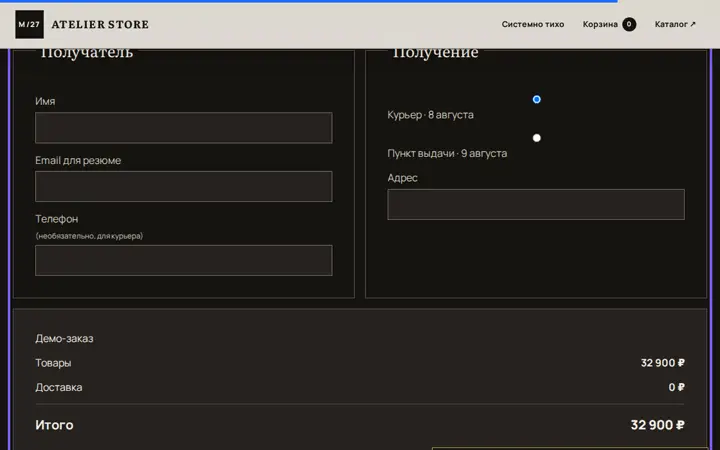
Task: Select the Пункт выдачи · 9 августа radio
Action: 536,138
